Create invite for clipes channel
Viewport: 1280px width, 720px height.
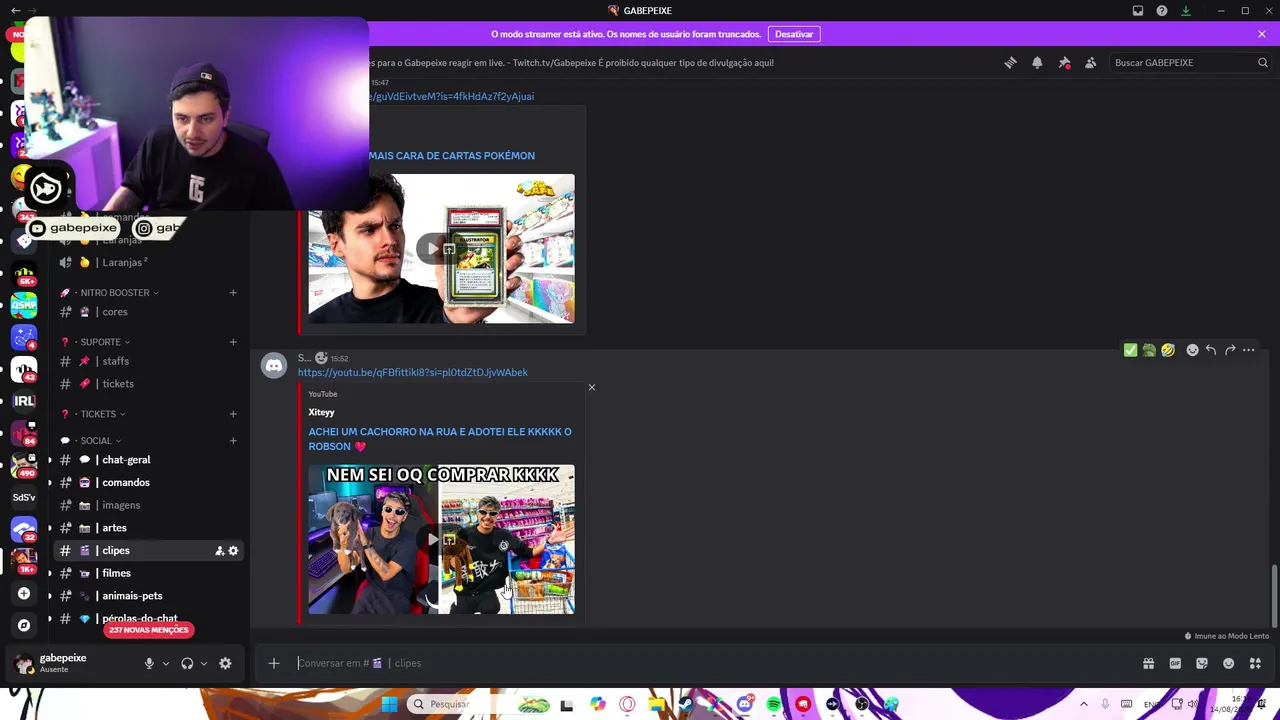click(x=219, y=551)
